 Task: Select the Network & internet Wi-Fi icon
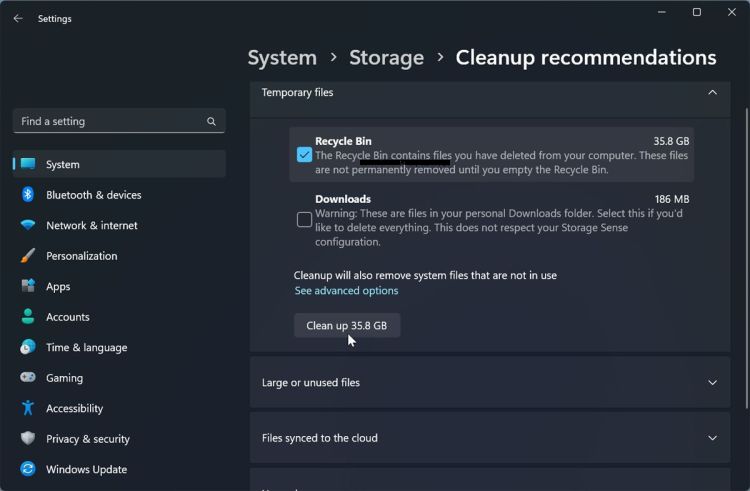click(28, 226)
